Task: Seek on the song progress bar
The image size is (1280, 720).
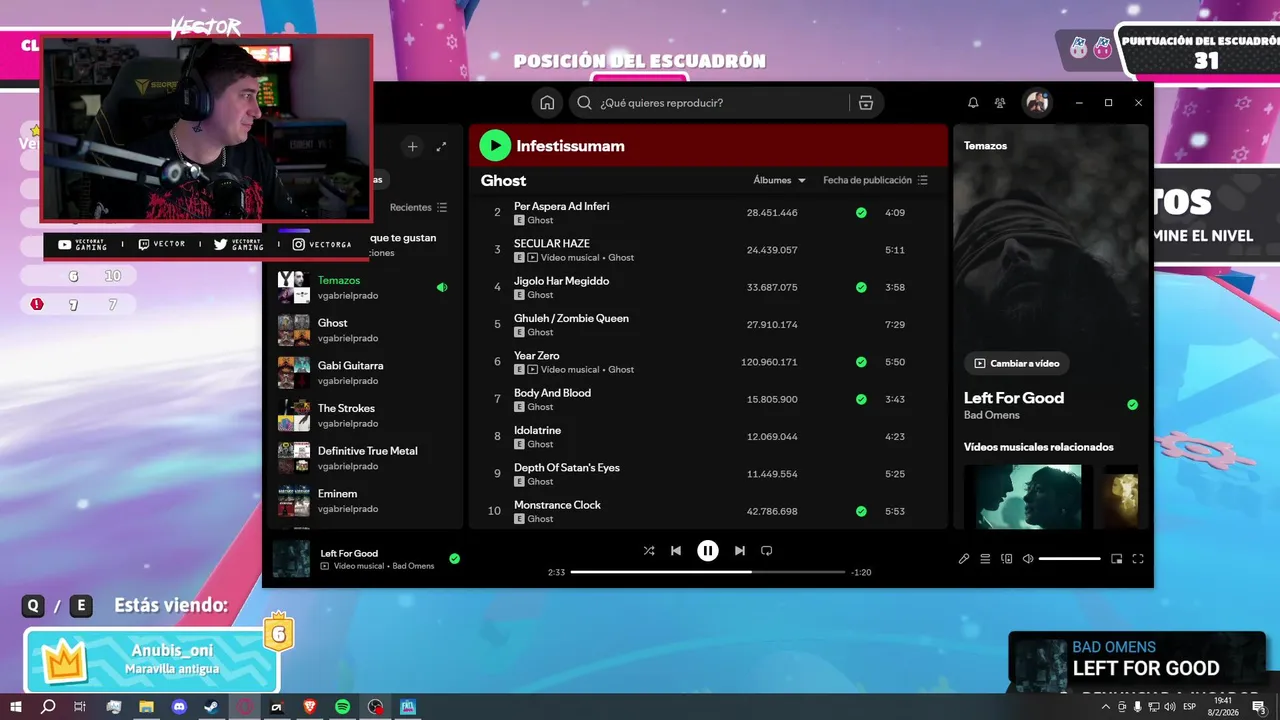Action: [708, 572]
